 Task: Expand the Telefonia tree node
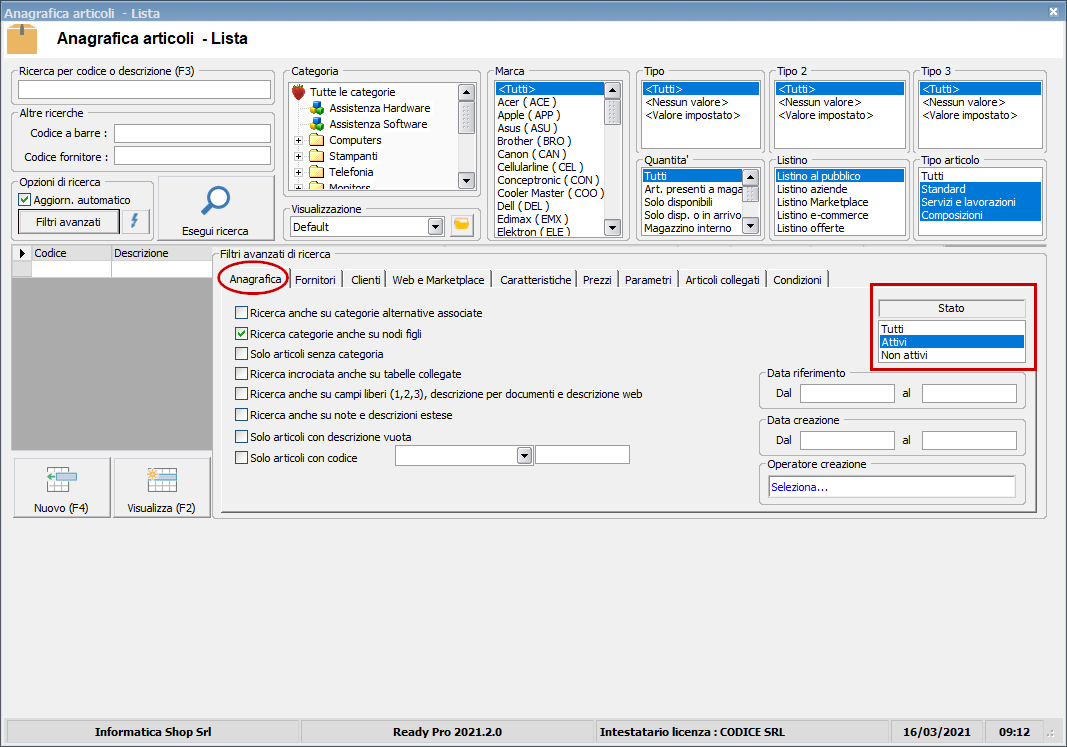coord(298,172)
